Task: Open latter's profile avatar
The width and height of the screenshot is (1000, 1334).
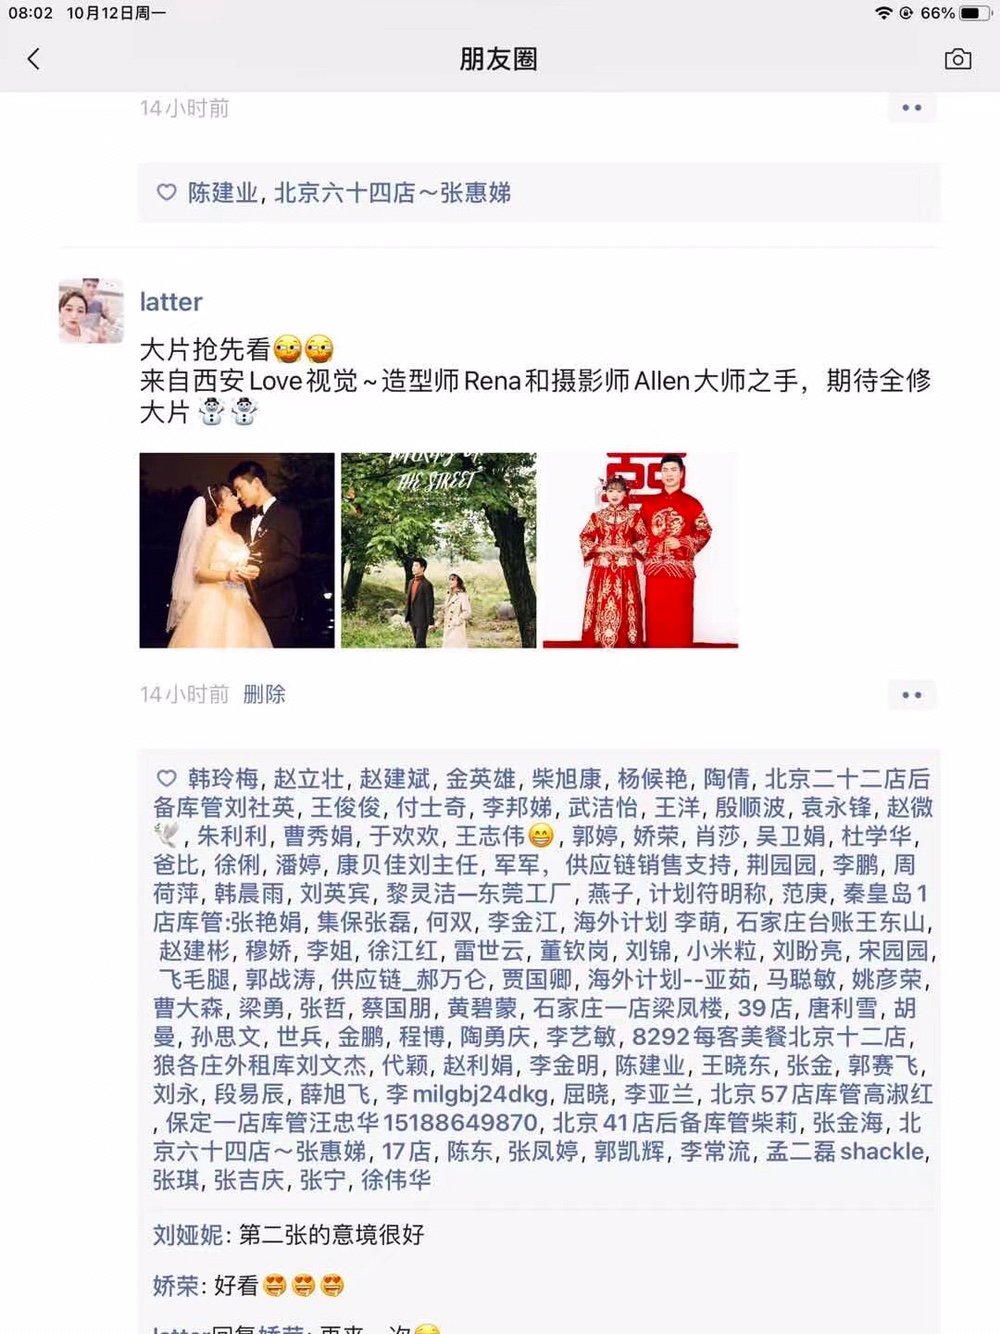Action: pos(91,311)
